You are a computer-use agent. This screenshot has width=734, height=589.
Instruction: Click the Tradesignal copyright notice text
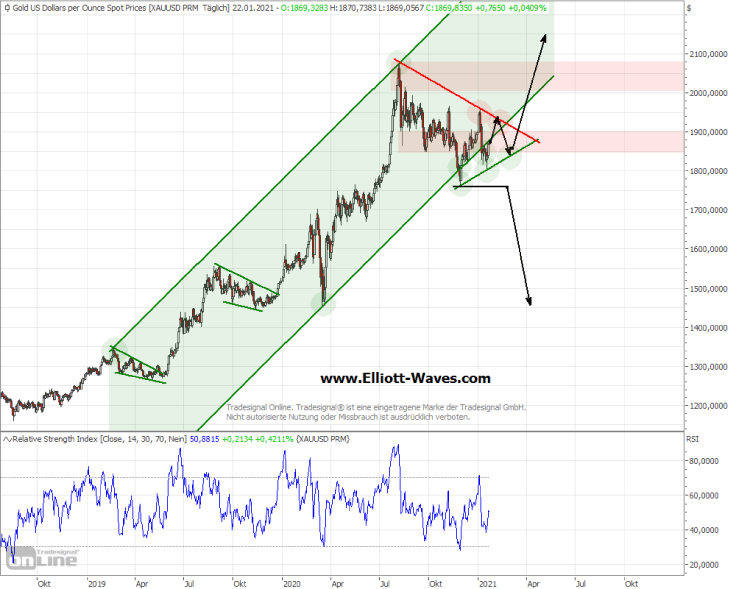click(x=376, y=412)
